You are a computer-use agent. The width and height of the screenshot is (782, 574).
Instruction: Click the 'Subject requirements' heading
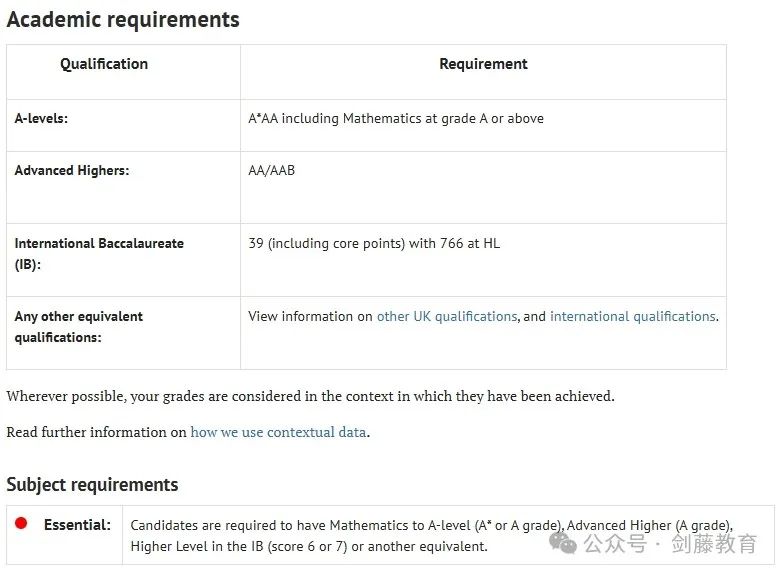tap(92, 485)
